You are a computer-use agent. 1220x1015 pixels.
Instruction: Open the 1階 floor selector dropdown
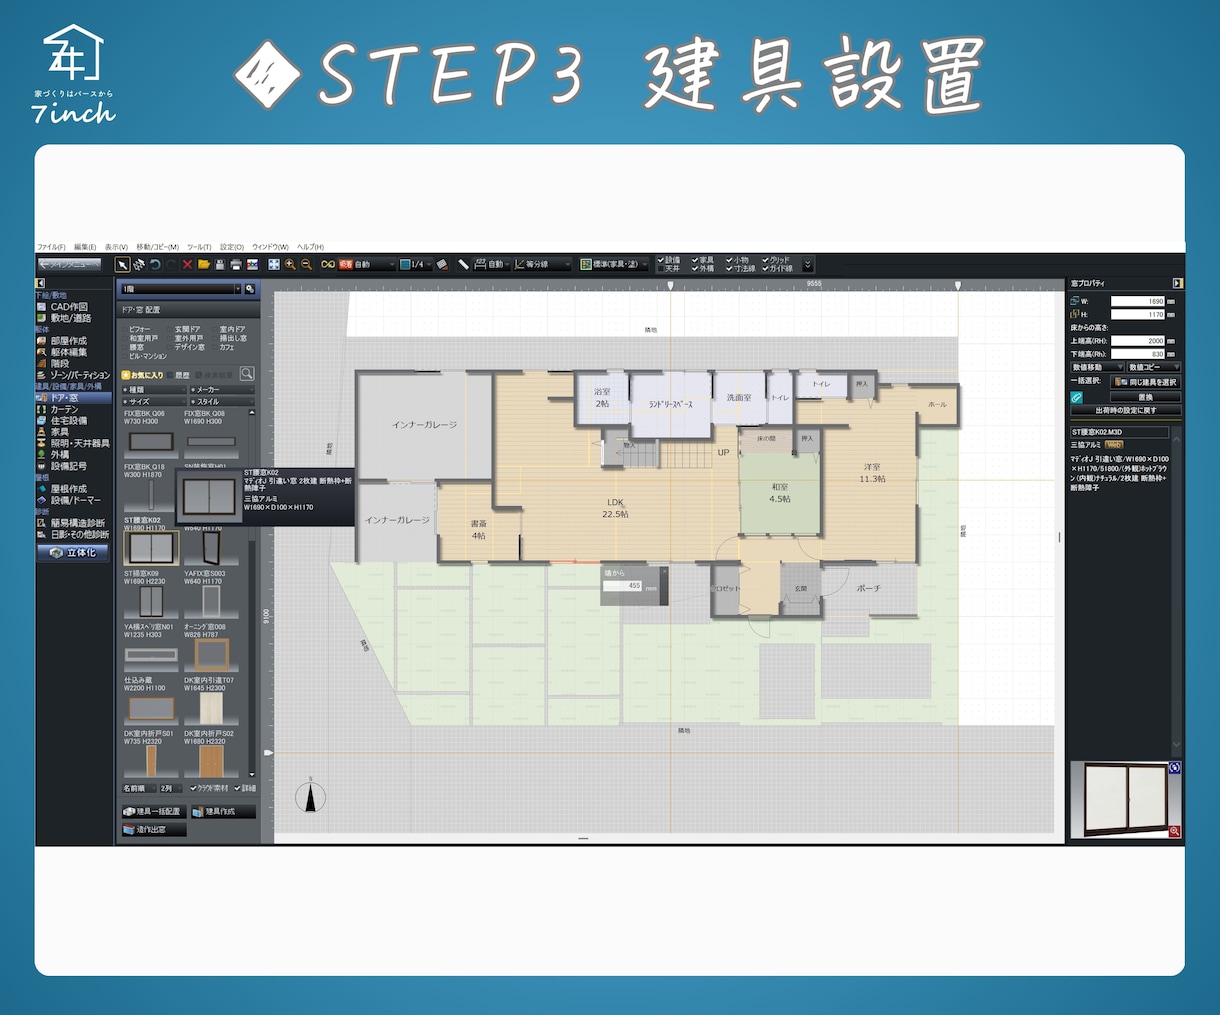point(181,289)
